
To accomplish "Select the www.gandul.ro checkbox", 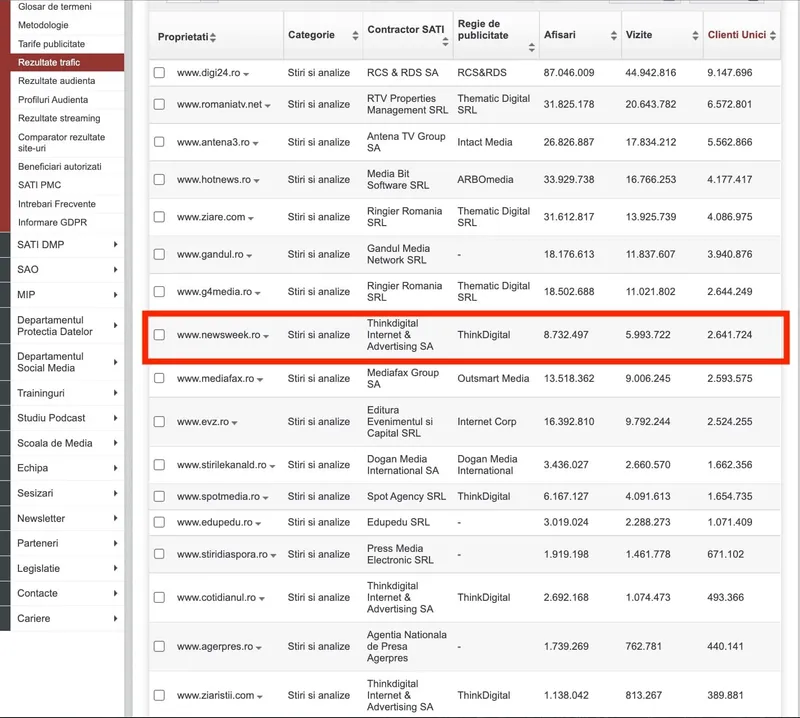I will point(159,254).
